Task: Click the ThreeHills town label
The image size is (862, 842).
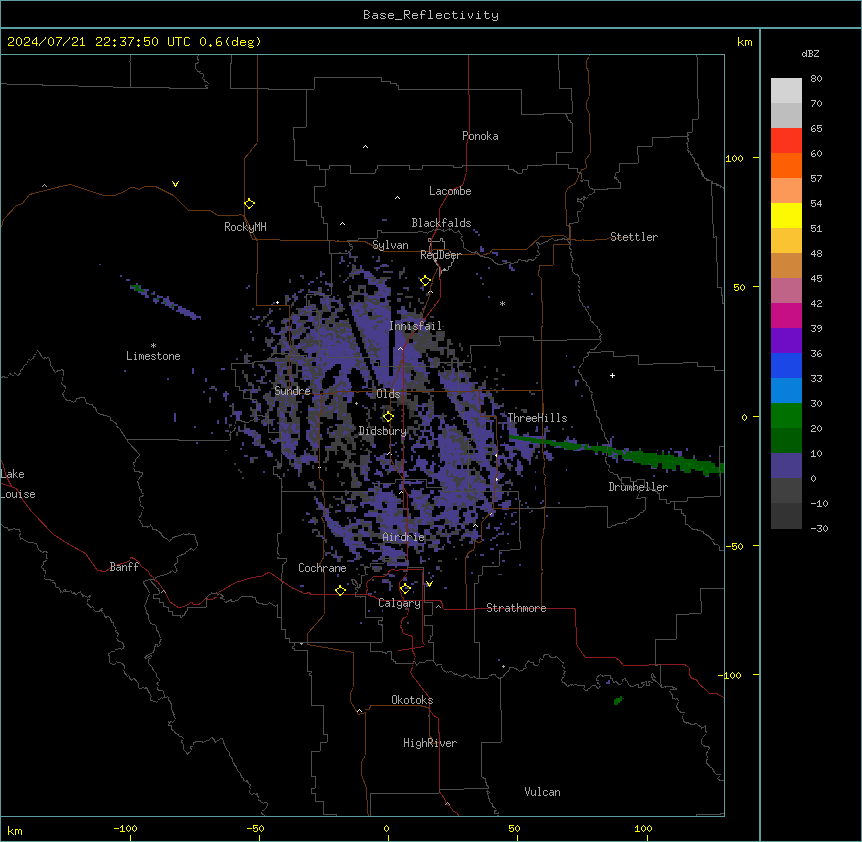Action: coord(537,418)
